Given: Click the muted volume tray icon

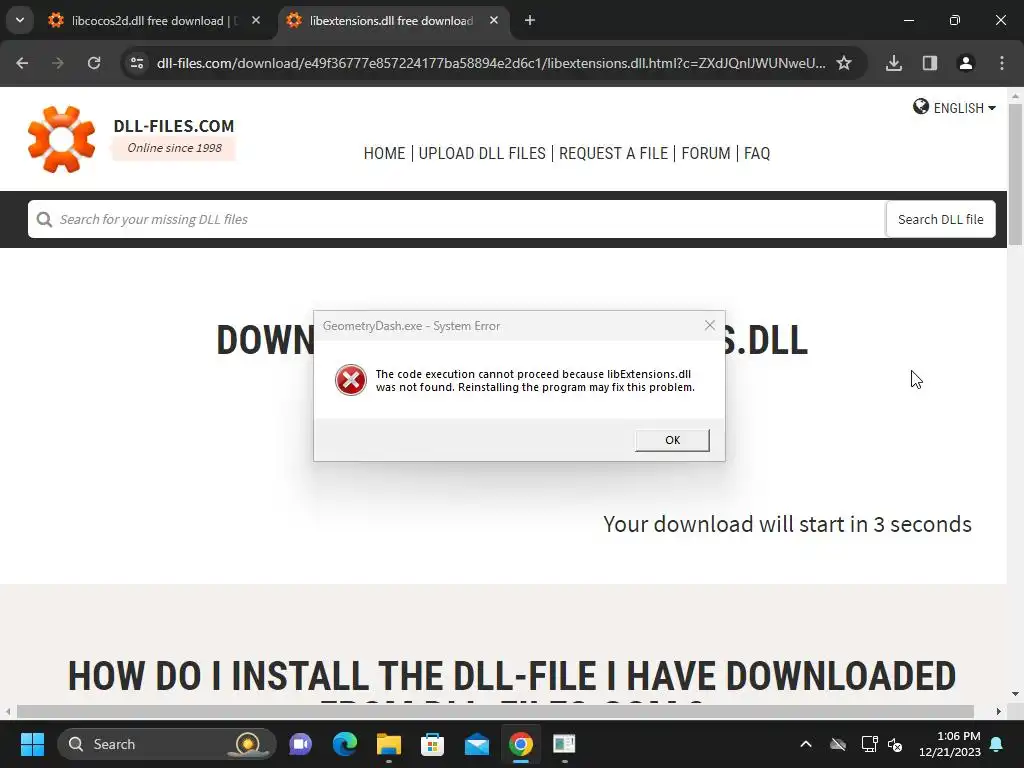Looking at the screenshot, I should (895, 744).
